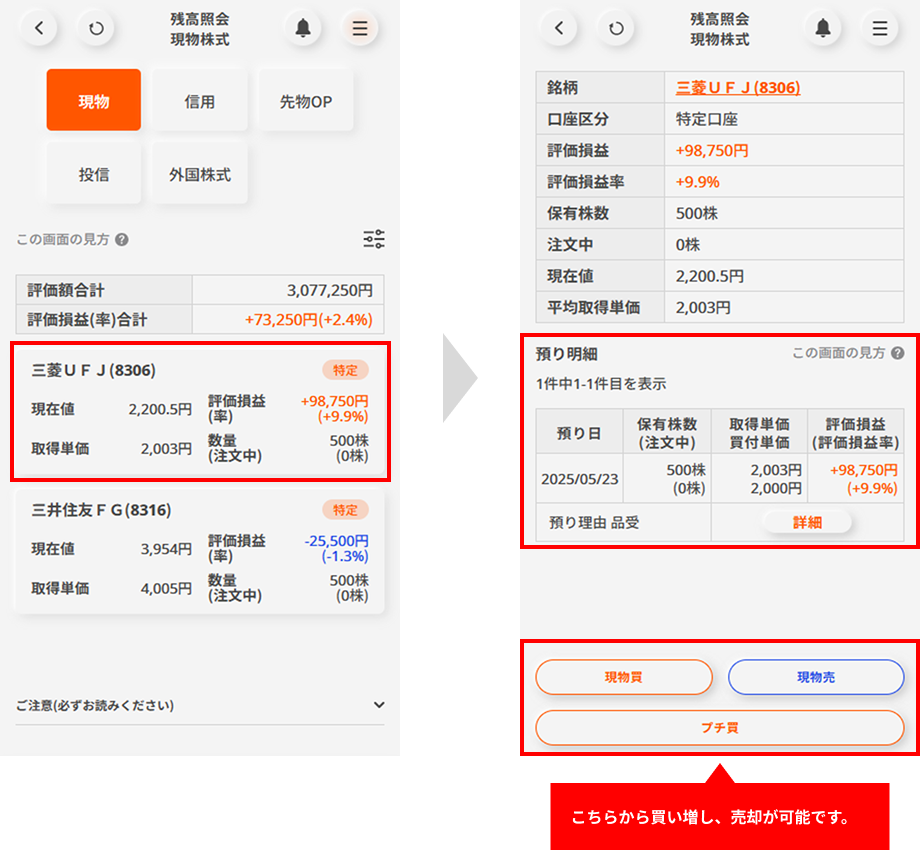This screenshot has width=920, height=850.
Task: Expand ご注意(必ずお読みください) section
Action: pyautogui.click(x=378, y=705)
